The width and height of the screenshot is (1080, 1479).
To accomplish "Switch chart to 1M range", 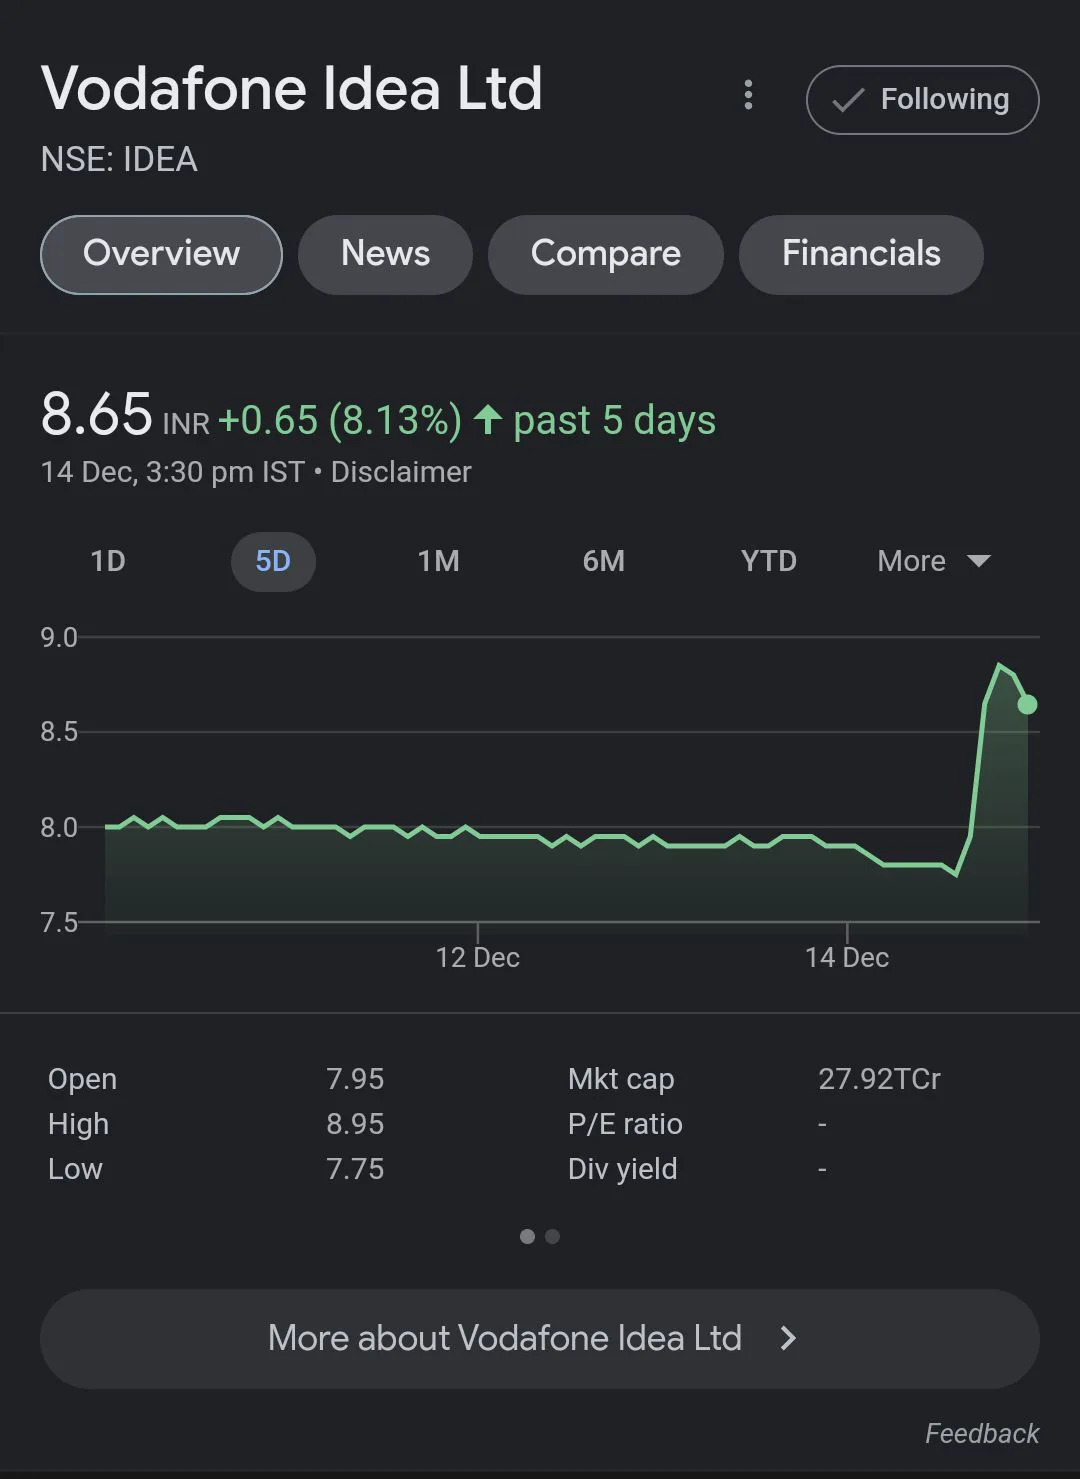I will 438,561.
